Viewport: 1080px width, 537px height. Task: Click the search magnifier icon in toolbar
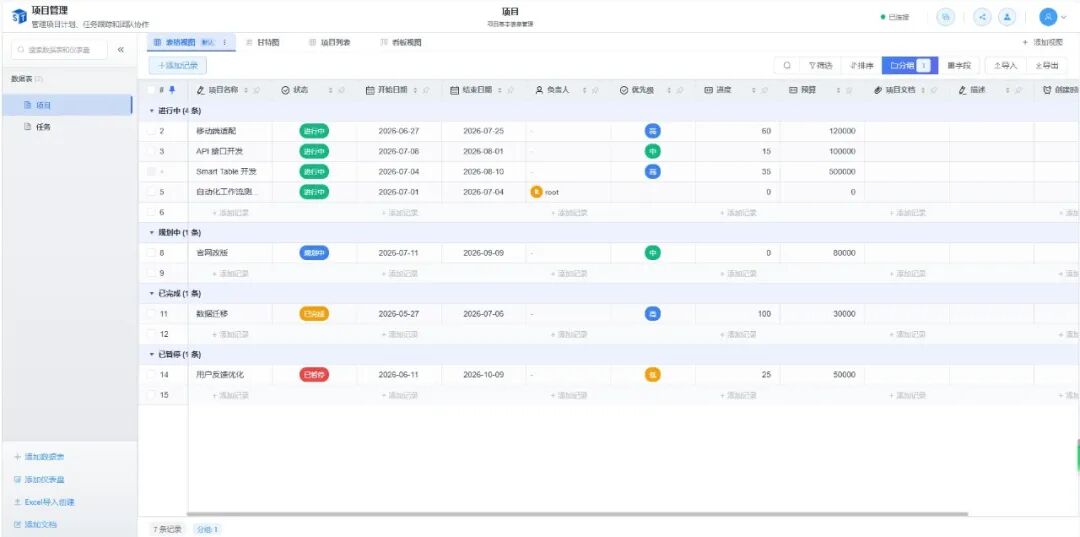pyautogui.click(x=787, y=65)
